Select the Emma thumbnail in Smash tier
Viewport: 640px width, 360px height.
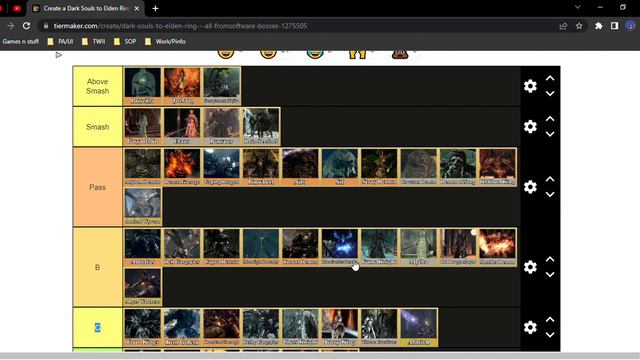(182, 127)
